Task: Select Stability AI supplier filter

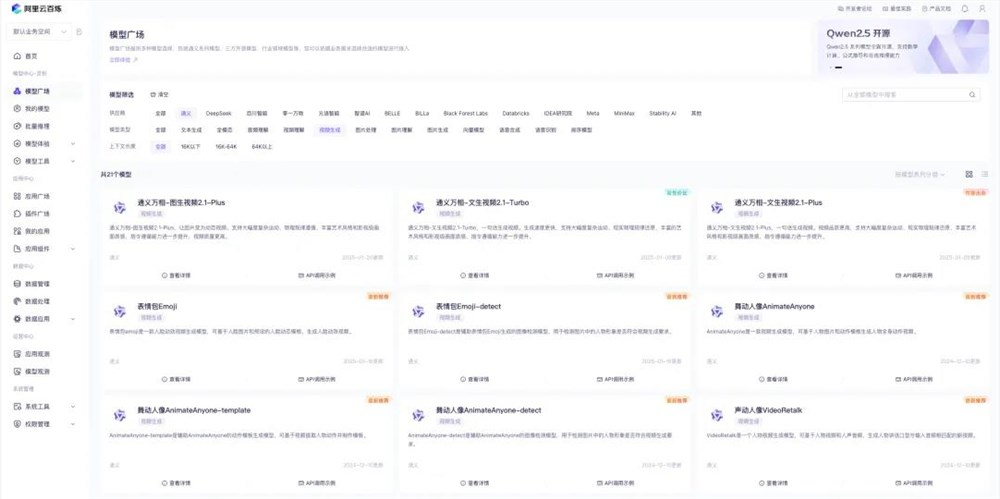Action: pyautogui.click(x=663, y=113)
